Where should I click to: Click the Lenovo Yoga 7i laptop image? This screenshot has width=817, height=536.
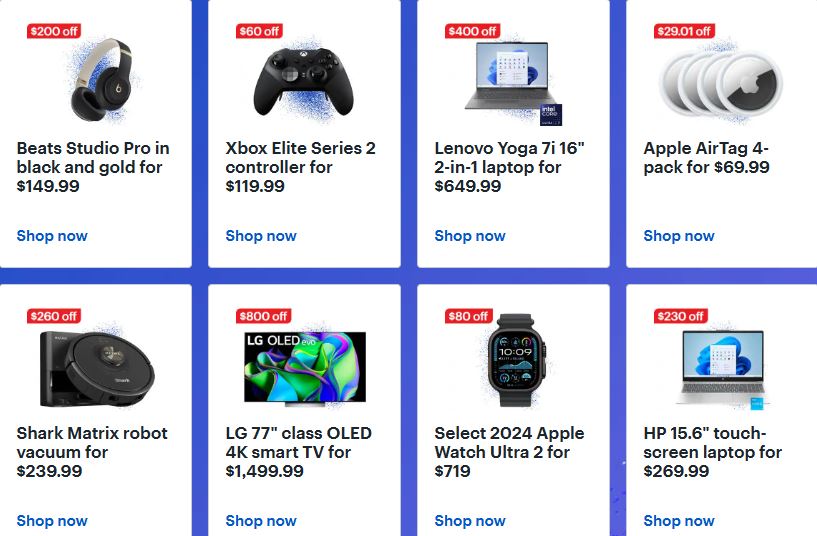click(507, 77)
